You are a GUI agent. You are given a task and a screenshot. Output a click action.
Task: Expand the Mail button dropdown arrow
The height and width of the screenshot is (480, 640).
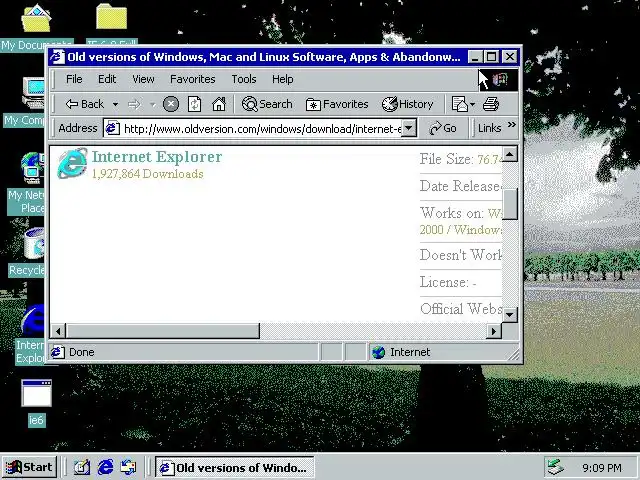pos(472,105)
